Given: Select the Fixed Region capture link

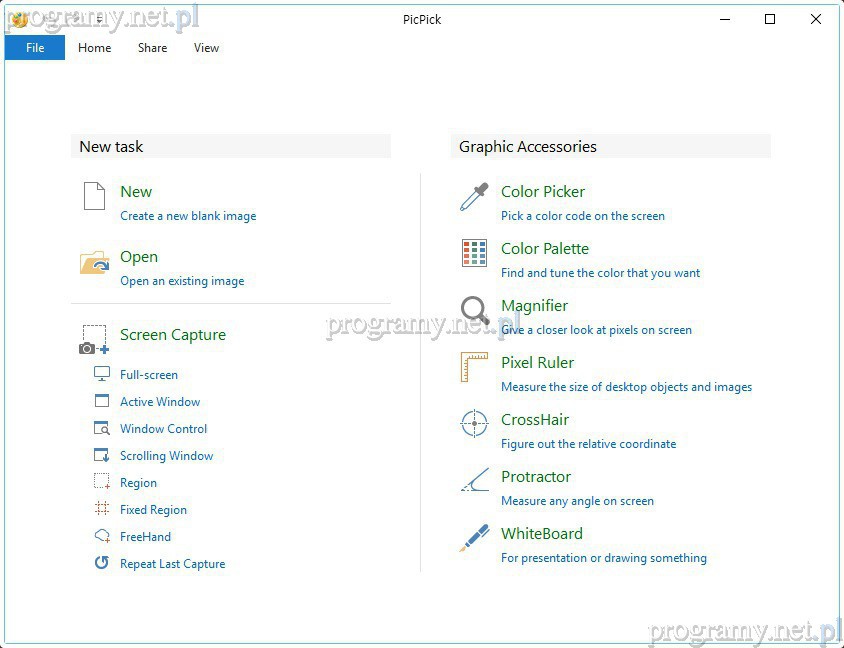Looking at the screenshot, I should pyautogui.click(x=153, y=510).
